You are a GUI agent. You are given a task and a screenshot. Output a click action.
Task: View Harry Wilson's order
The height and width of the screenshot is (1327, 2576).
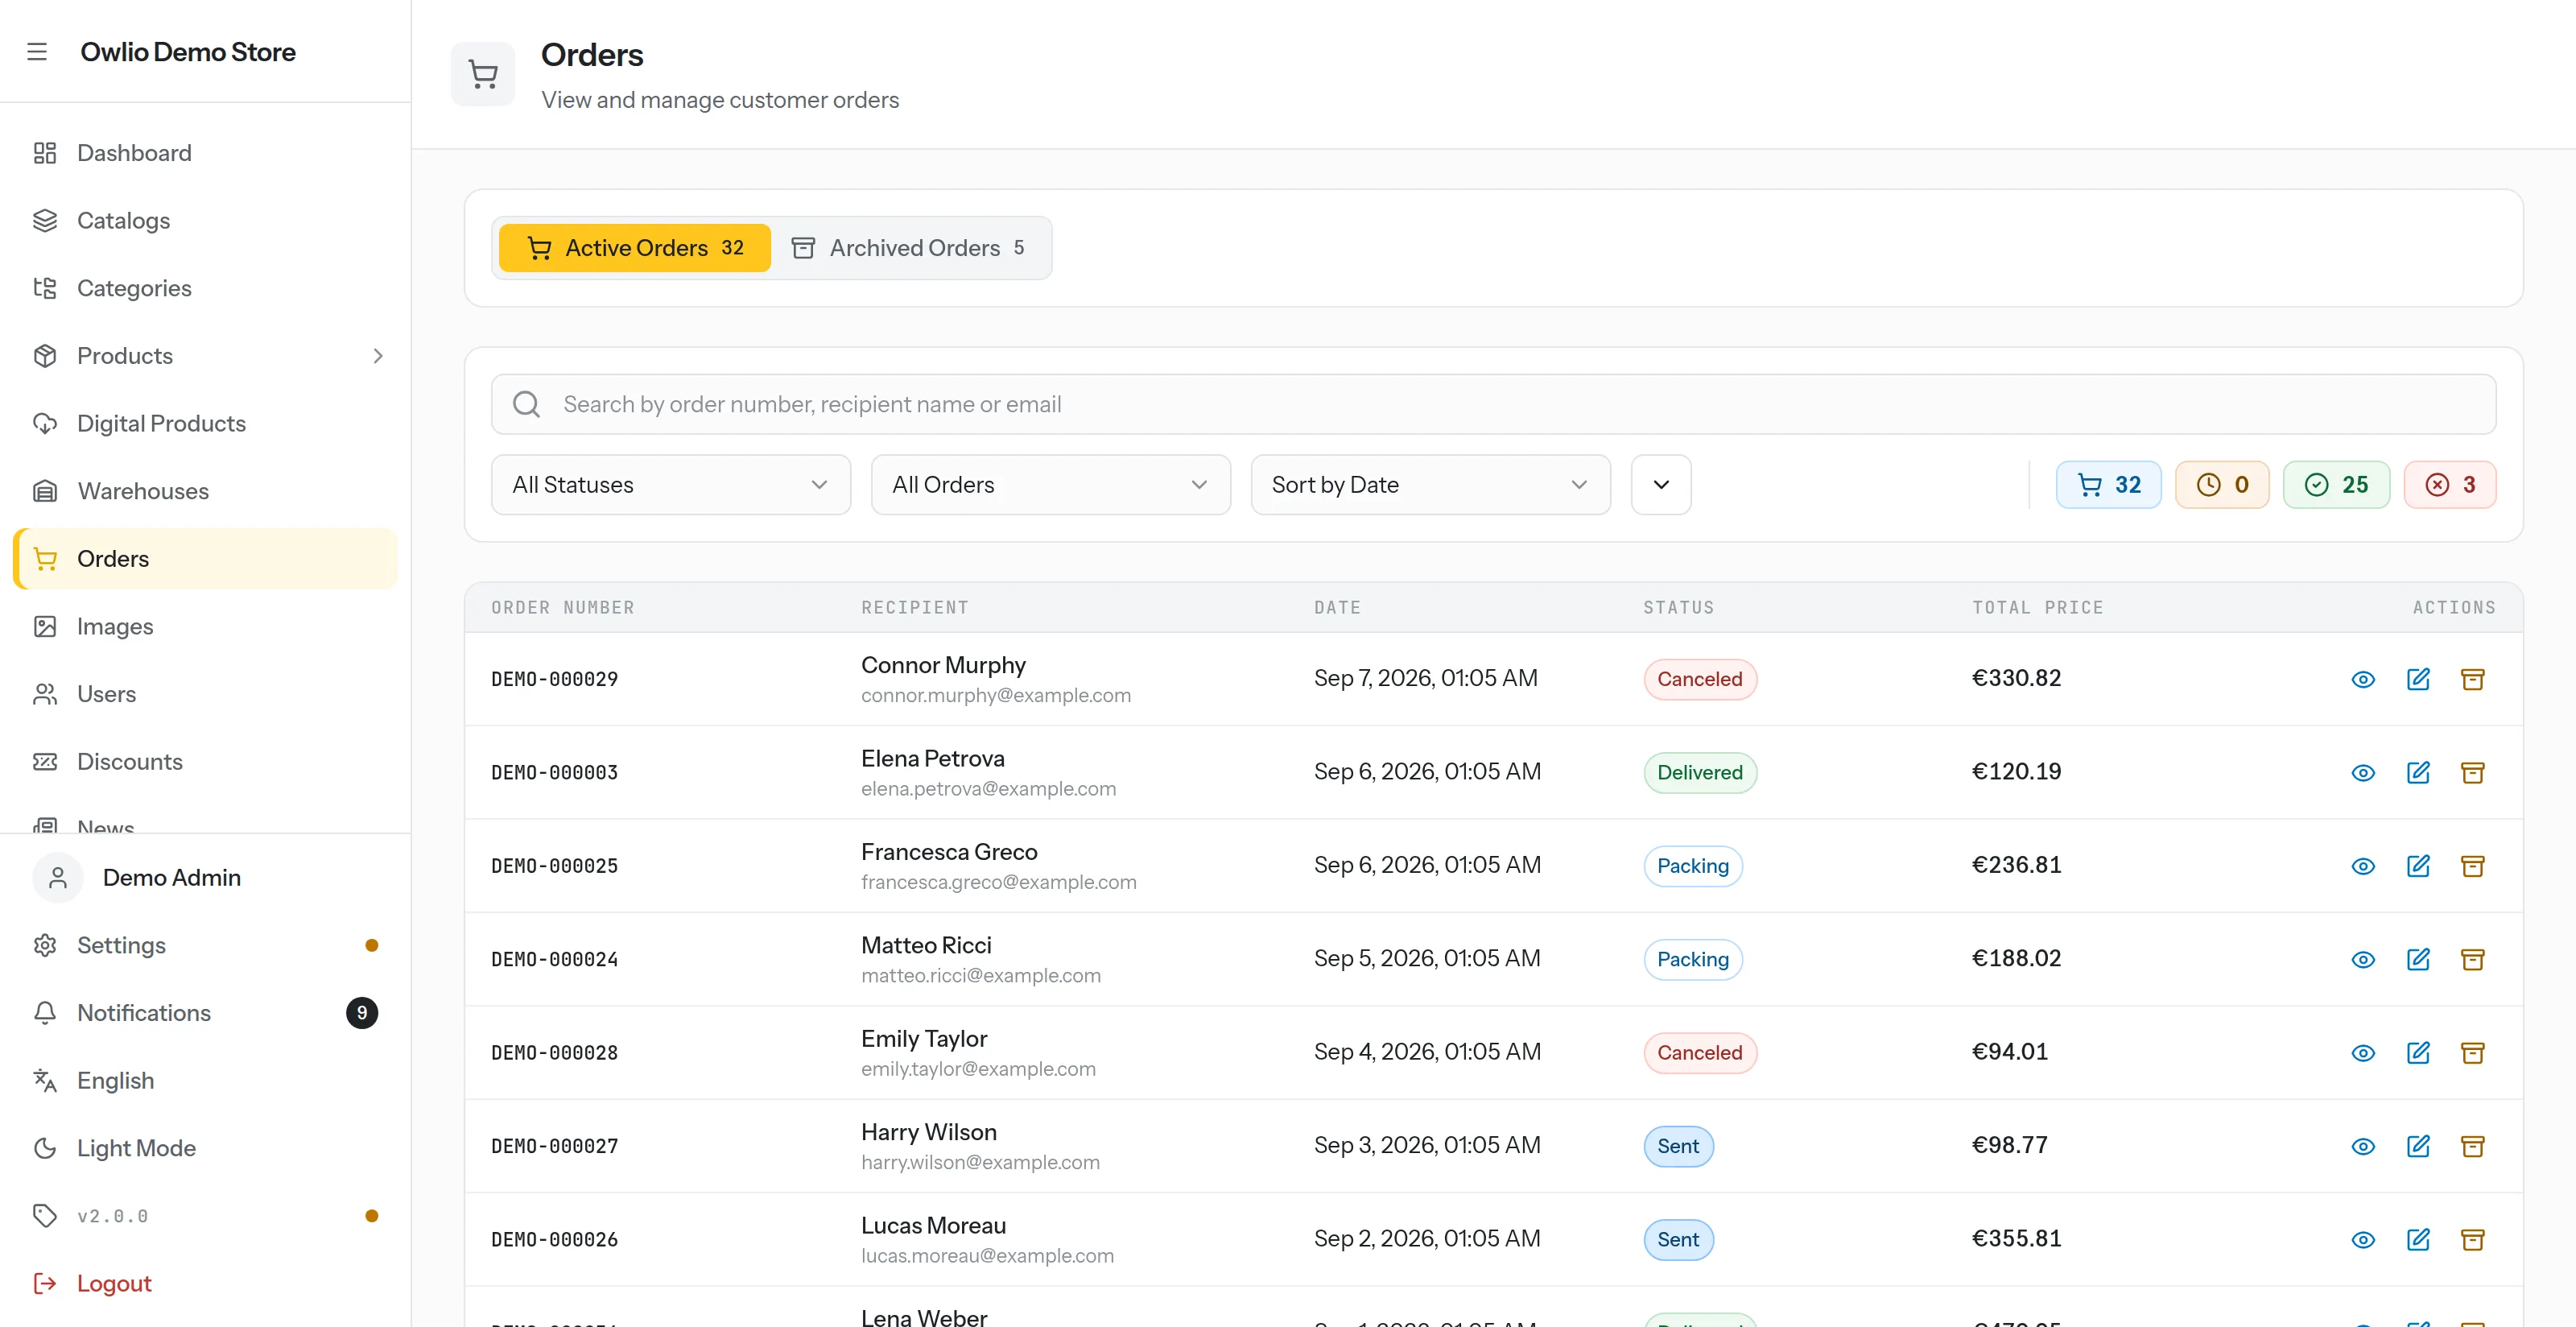click(2363, 1146)
